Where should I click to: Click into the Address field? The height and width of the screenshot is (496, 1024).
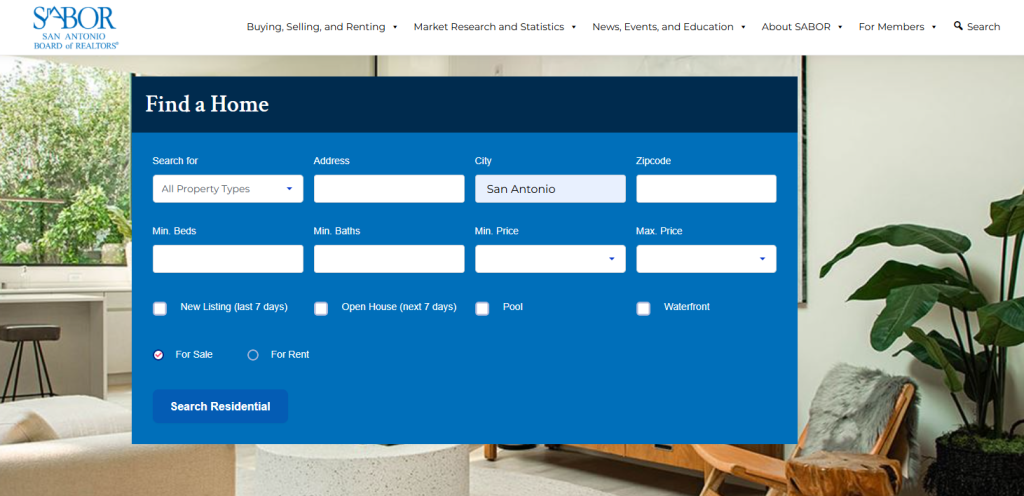tap(389, 189)
